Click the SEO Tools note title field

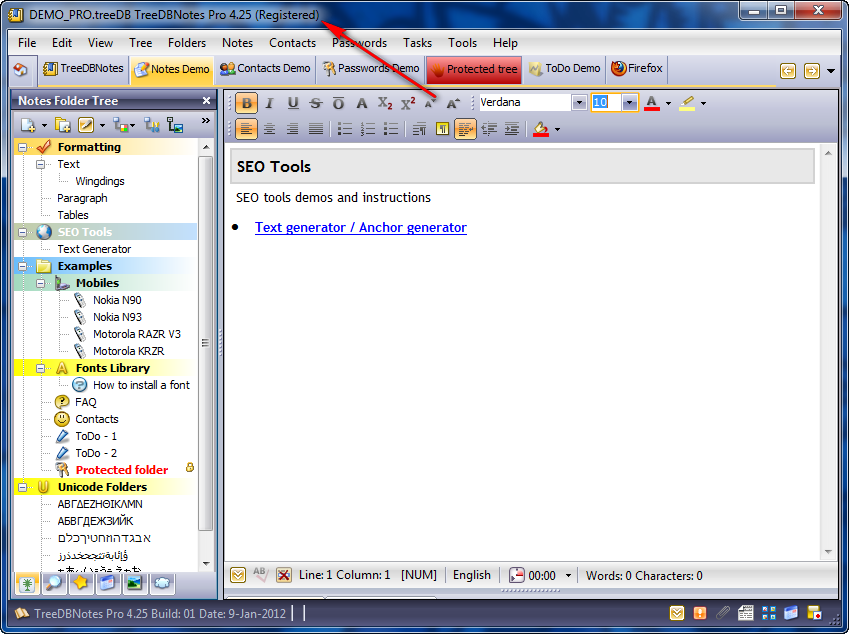[523, 166]
